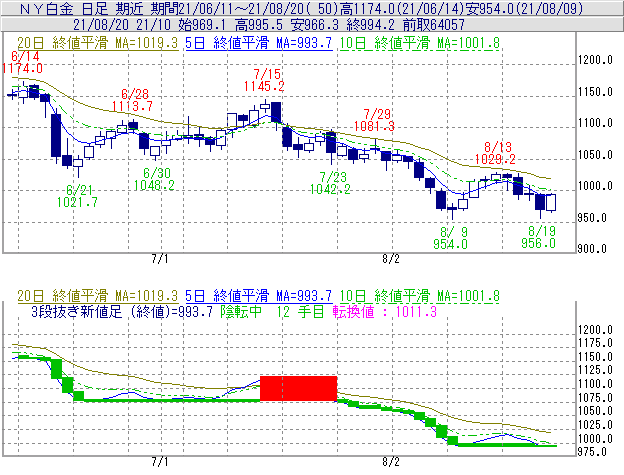The image size is (624, 475).
Task: Select the 8/2 date on upper chart axis
Action: tap(391, 258)
